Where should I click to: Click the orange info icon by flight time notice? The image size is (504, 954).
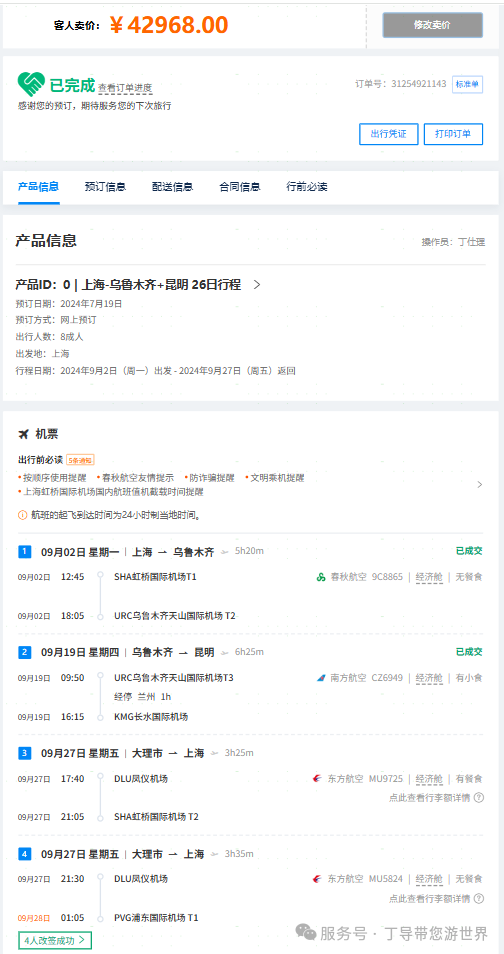tap(23, 515)
